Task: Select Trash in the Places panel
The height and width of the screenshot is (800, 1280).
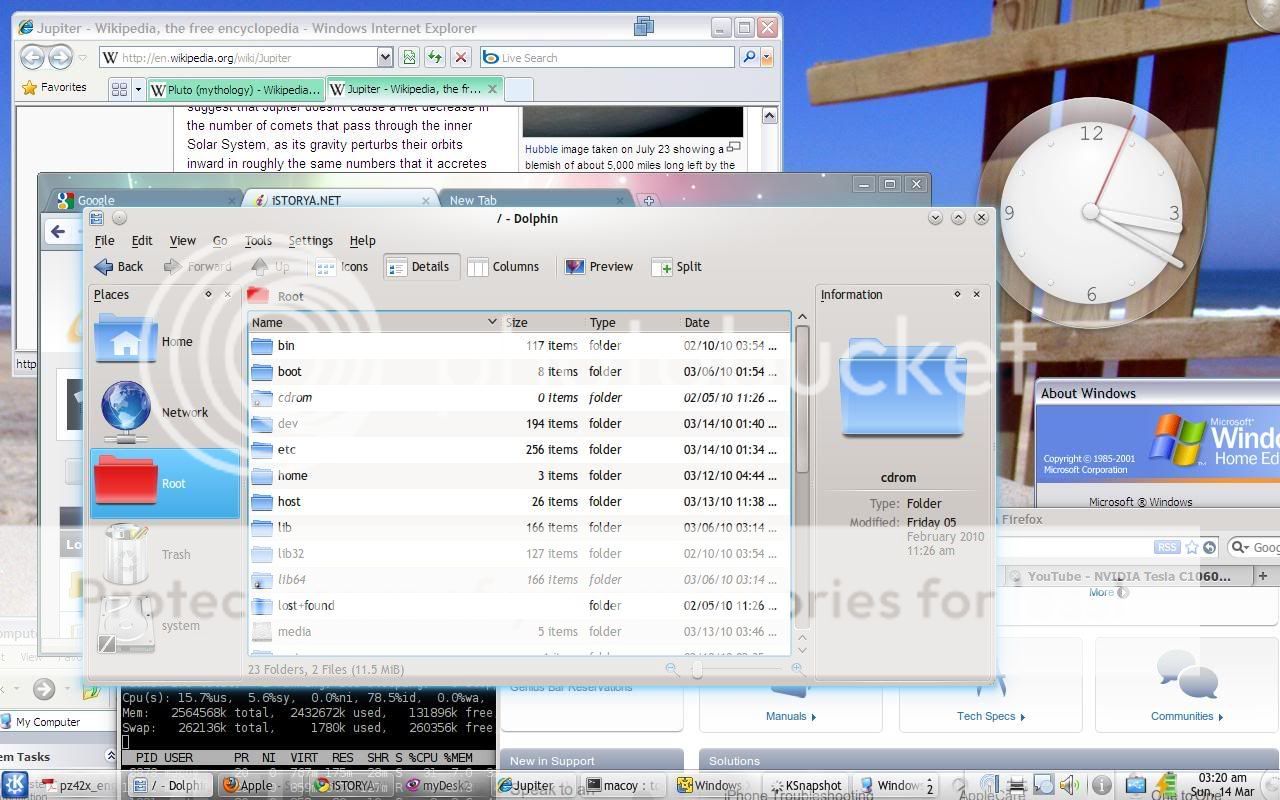Action: 165,554
